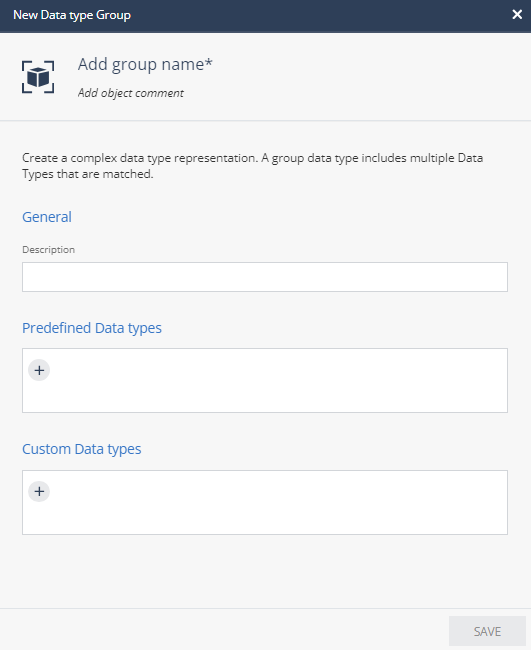
Task: Click the complex data type explanation paragraph
Action: point(252,166)
